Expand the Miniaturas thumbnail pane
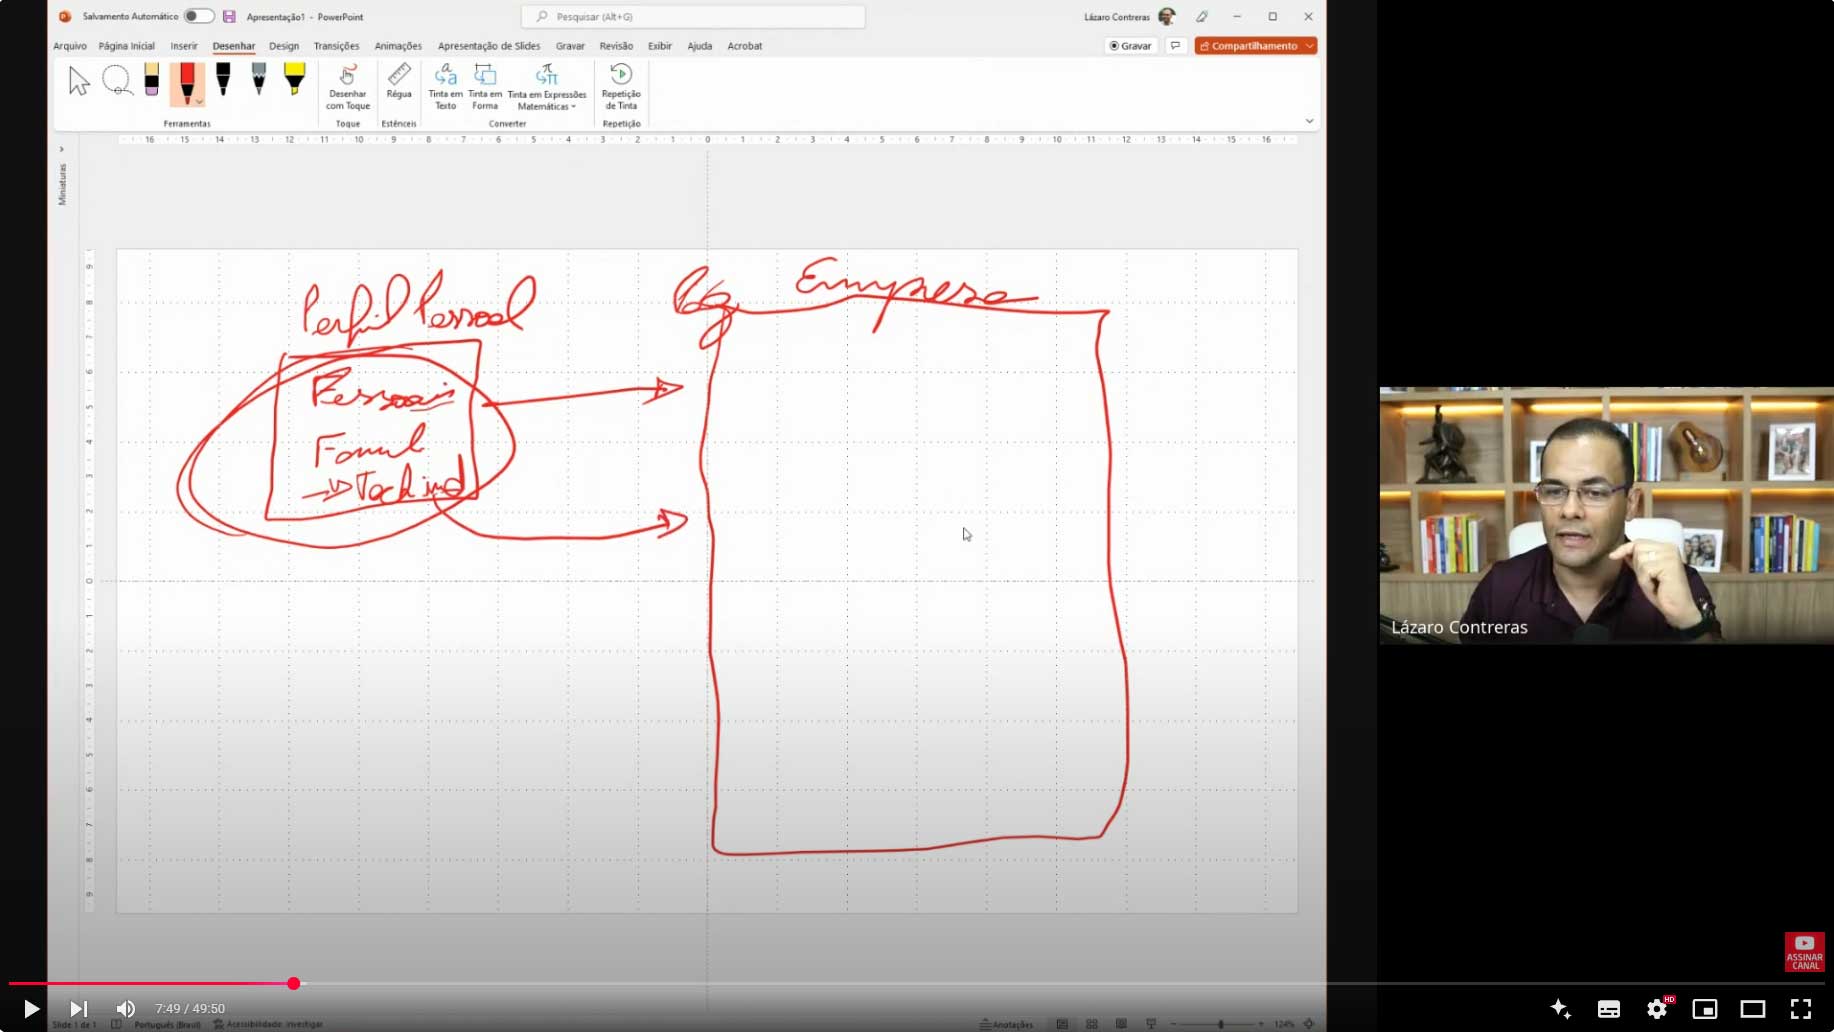The image size is (1834, 1032). (x=62, y=149)
